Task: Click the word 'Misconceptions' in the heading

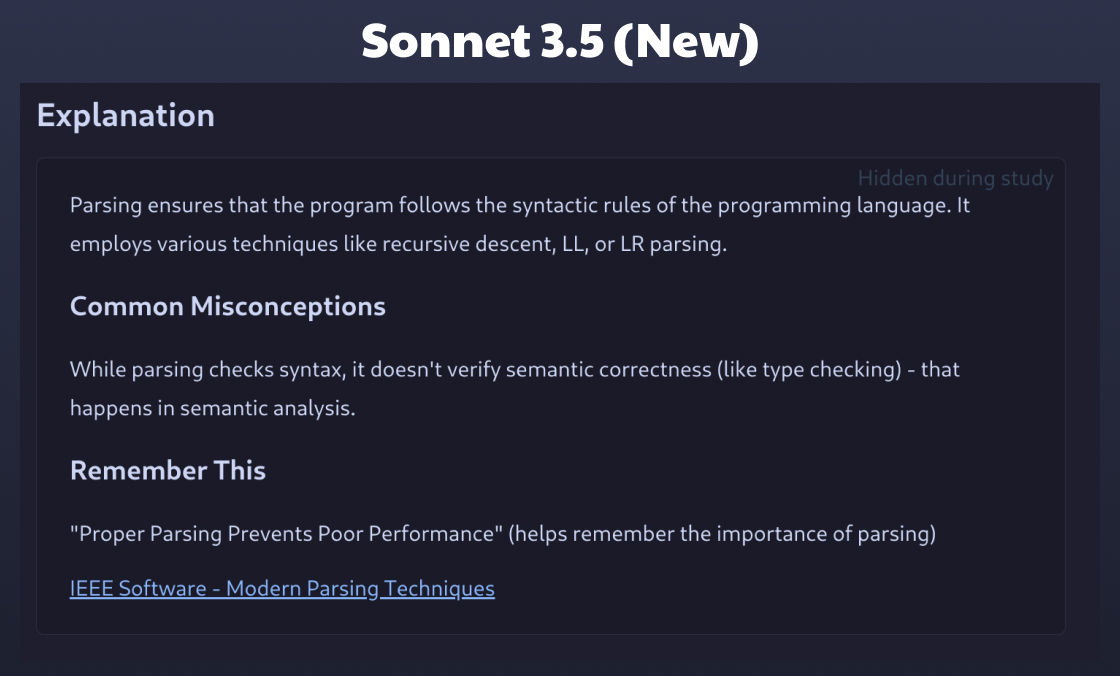Action: pyautogui.click(x=288, y=307)
